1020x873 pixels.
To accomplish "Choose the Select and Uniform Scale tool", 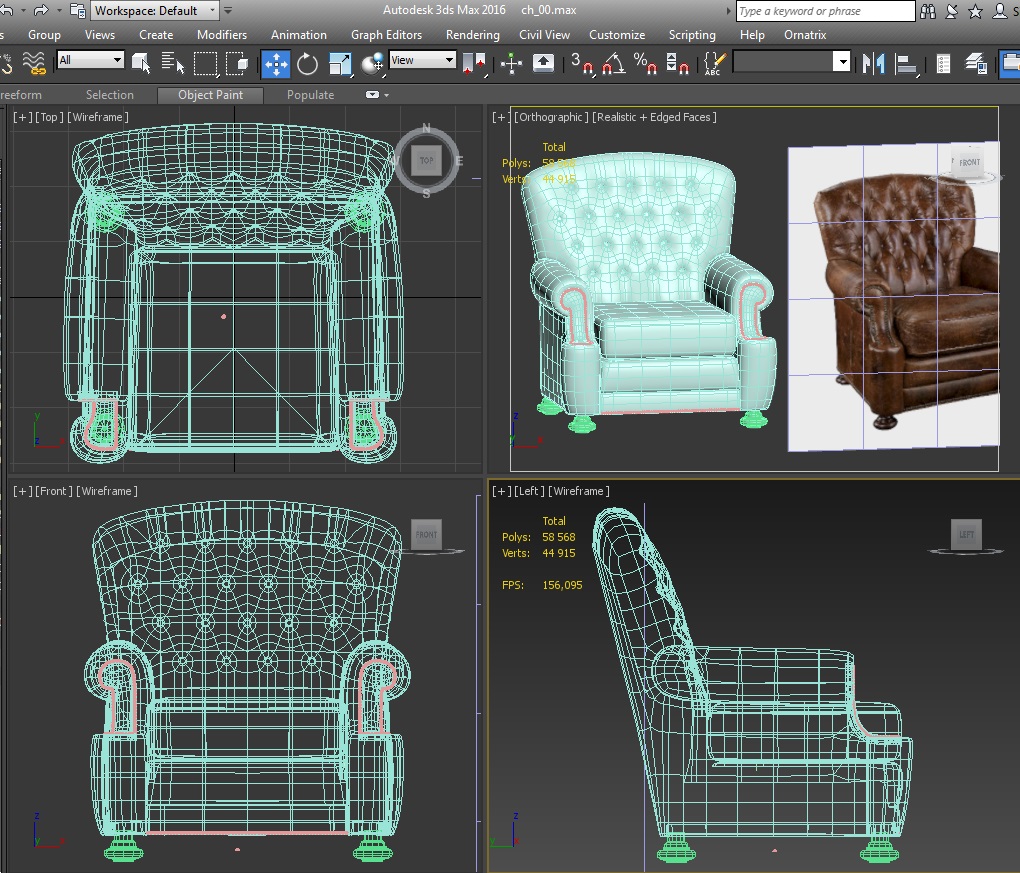I will tap(338, 64).
